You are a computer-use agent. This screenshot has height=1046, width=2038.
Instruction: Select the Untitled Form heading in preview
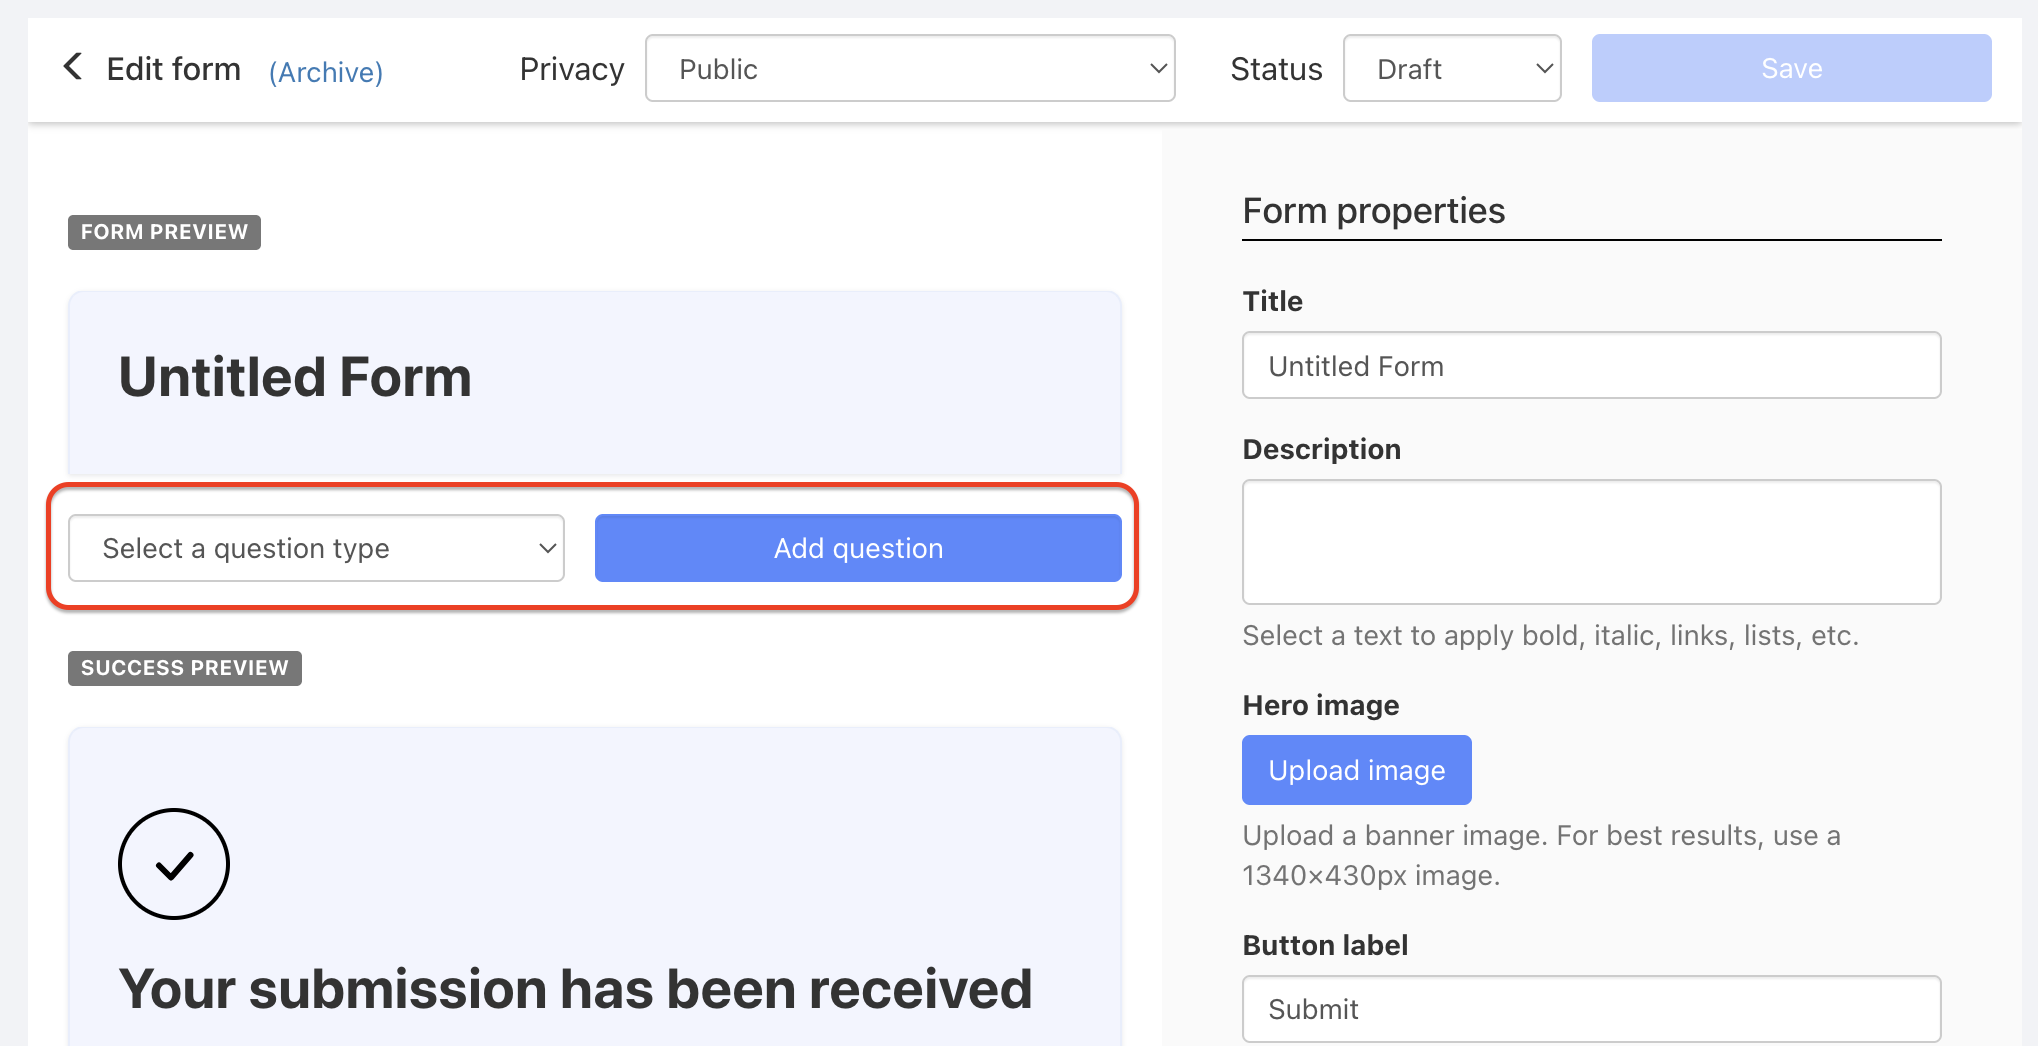pos(295,378)
